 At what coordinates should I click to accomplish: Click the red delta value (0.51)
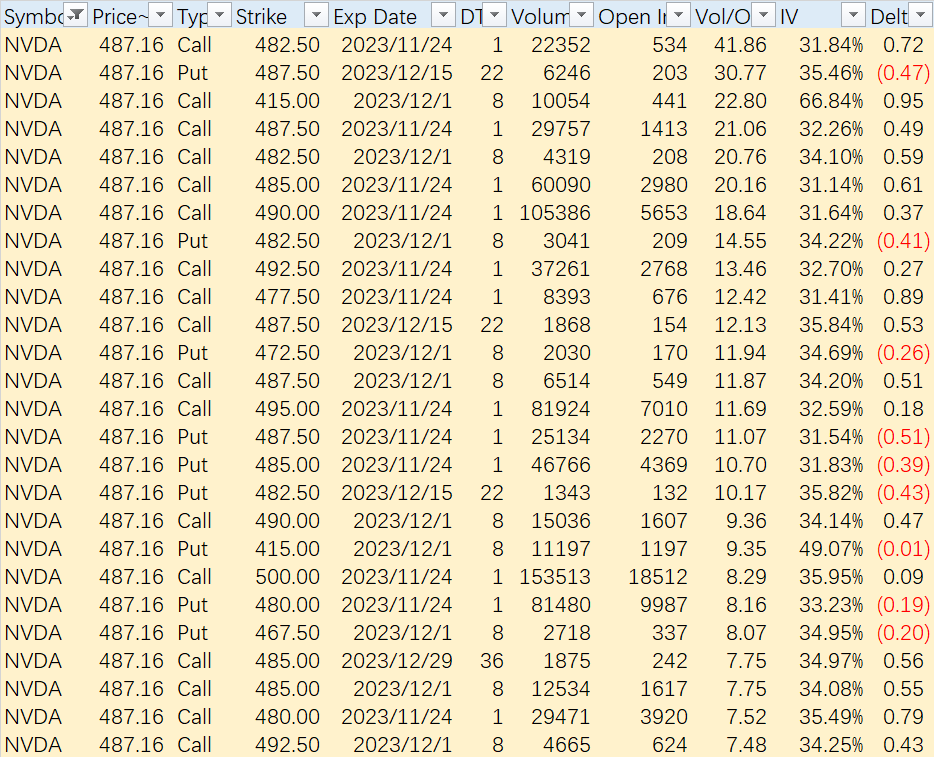pyautogui.click(x=903, y=437)
